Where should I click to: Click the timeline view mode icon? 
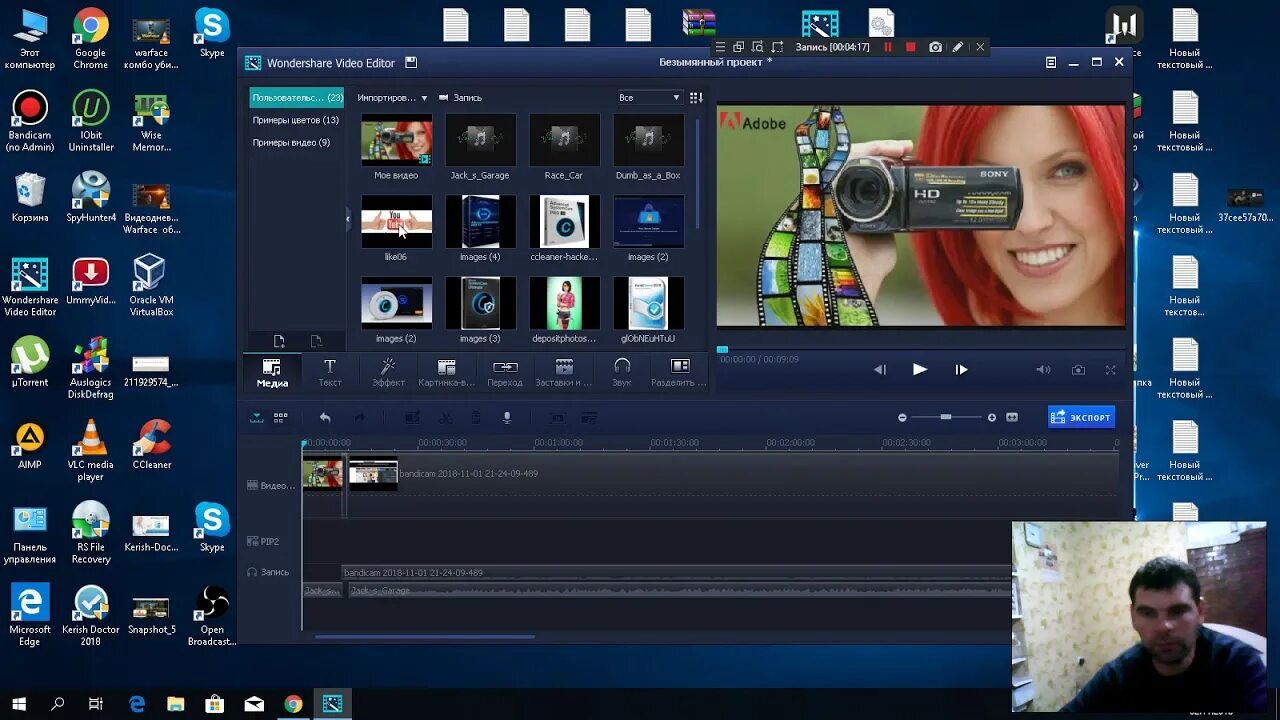point(257,417)
